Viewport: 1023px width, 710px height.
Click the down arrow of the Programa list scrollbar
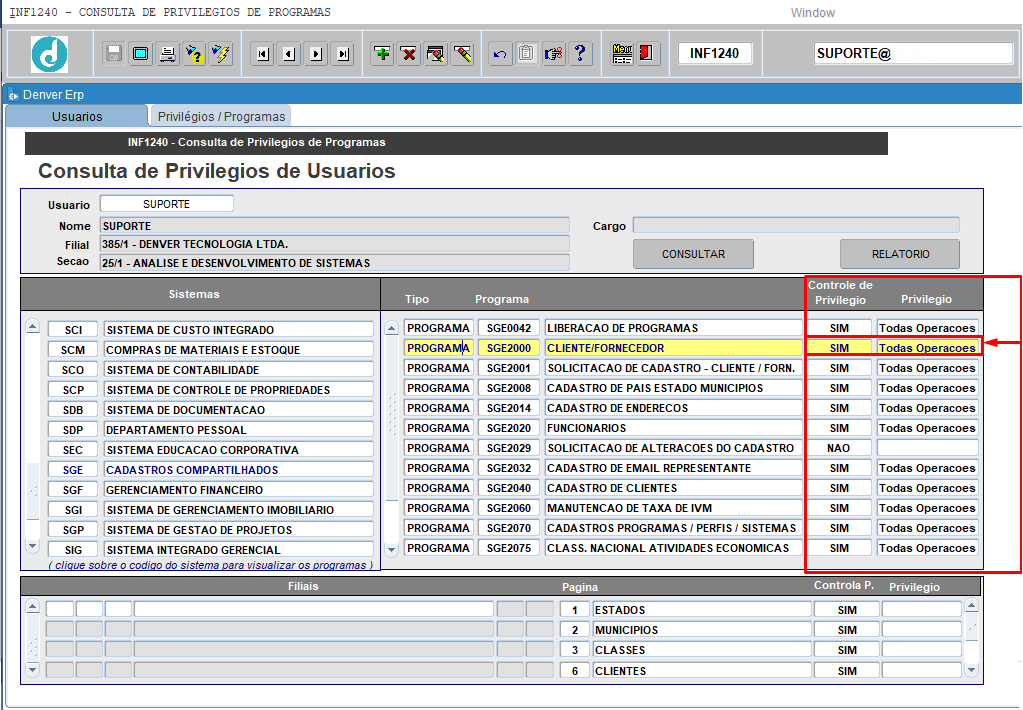pos(391,549)
